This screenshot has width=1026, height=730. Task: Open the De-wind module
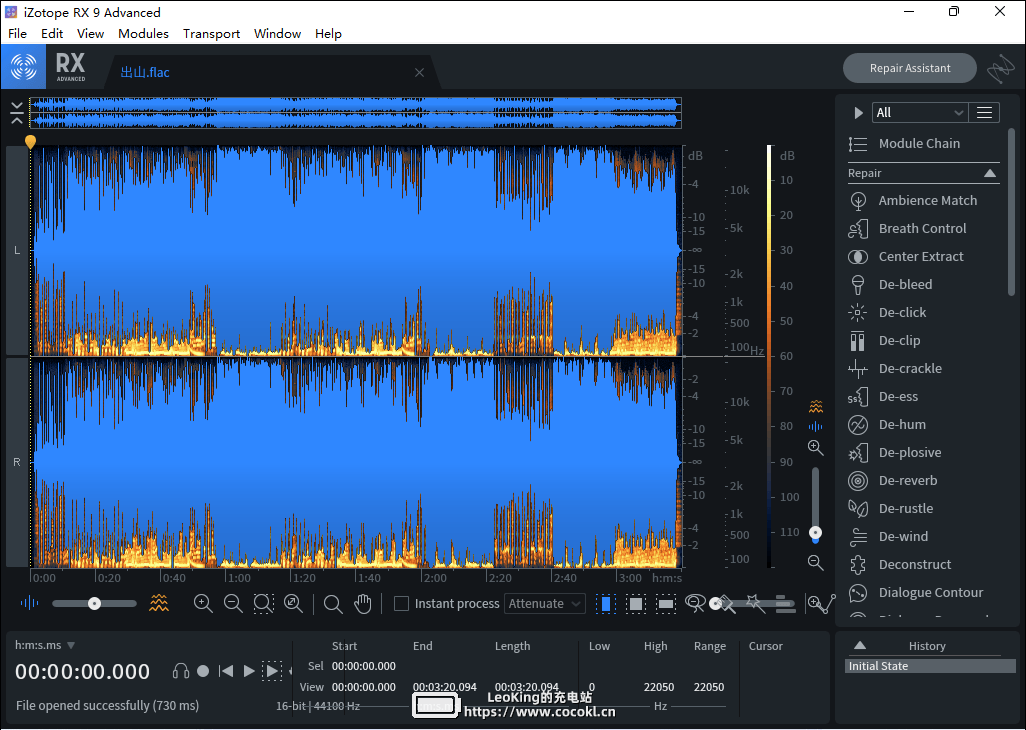tap(889, 537)
